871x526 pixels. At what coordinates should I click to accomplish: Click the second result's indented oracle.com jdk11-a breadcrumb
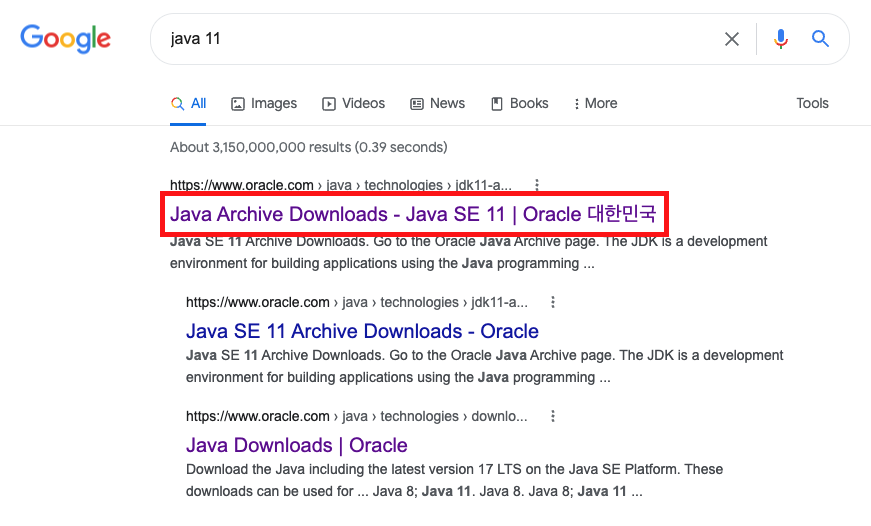(357, 302)
